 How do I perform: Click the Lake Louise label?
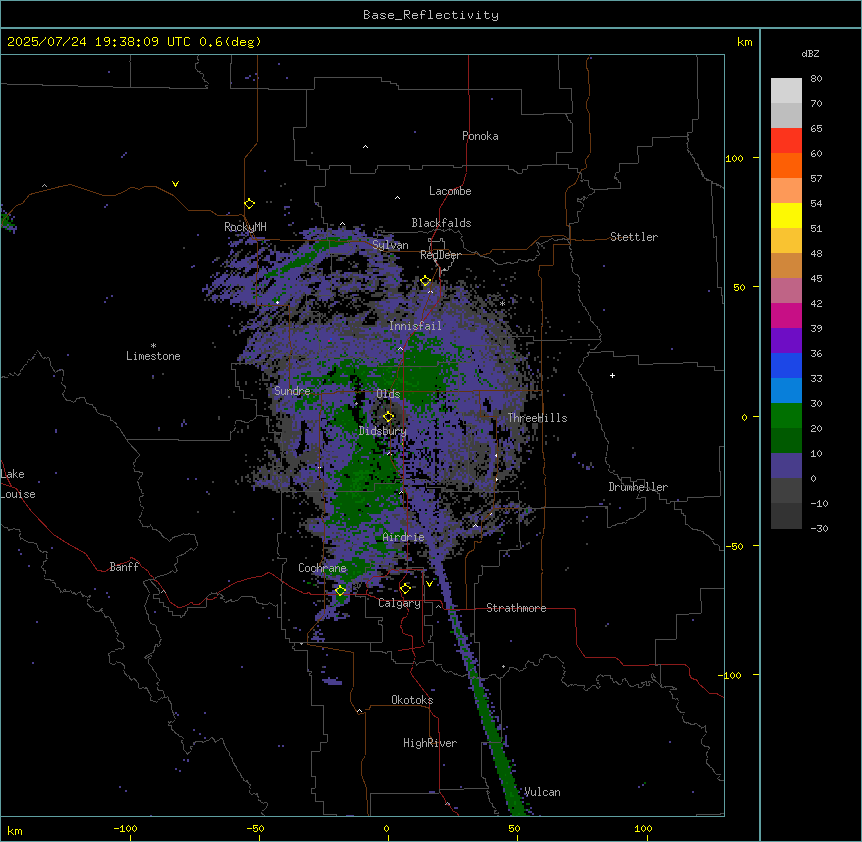point(18,484)
